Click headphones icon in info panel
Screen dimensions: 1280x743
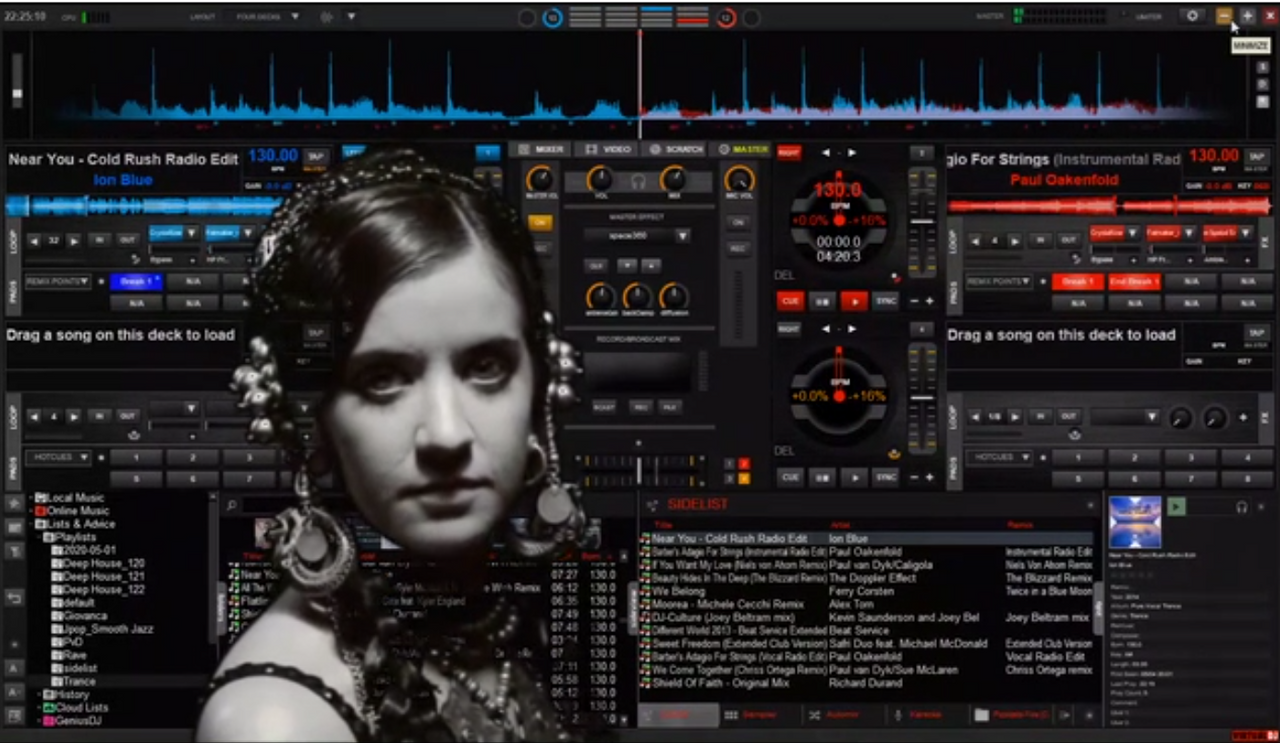[1242, 507]
